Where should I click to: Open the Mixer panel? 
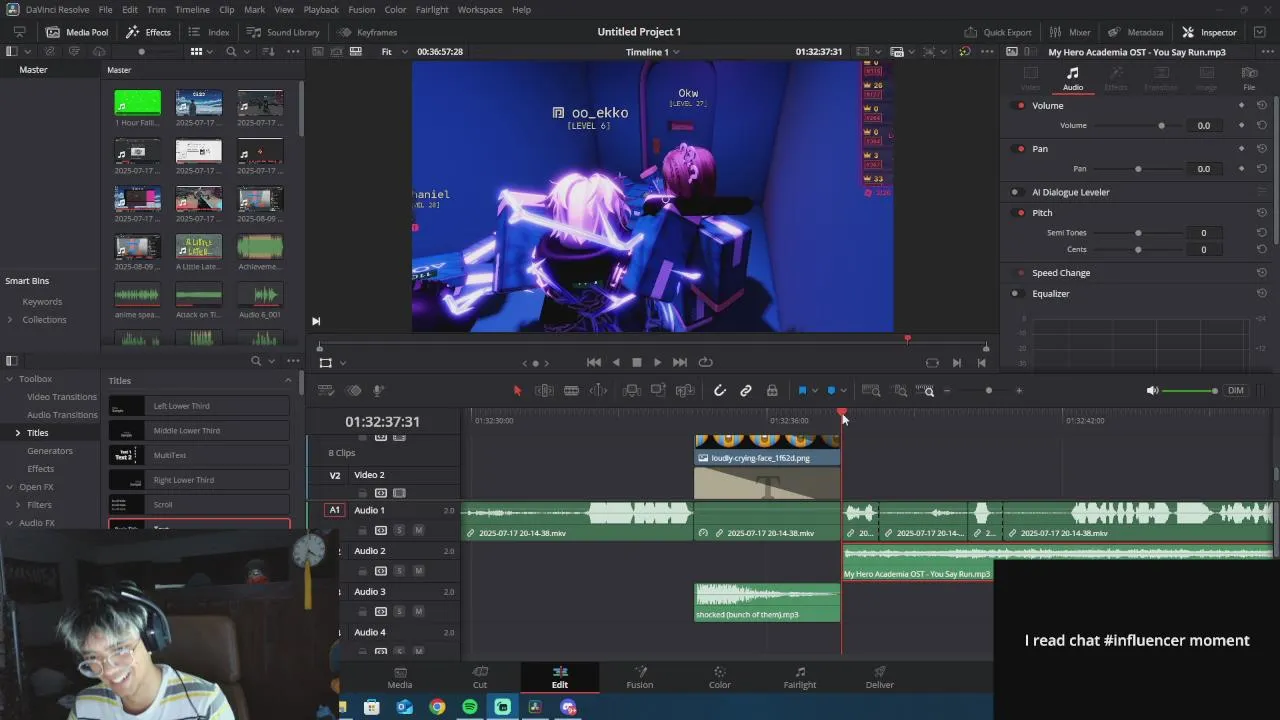click(1069, 32)
